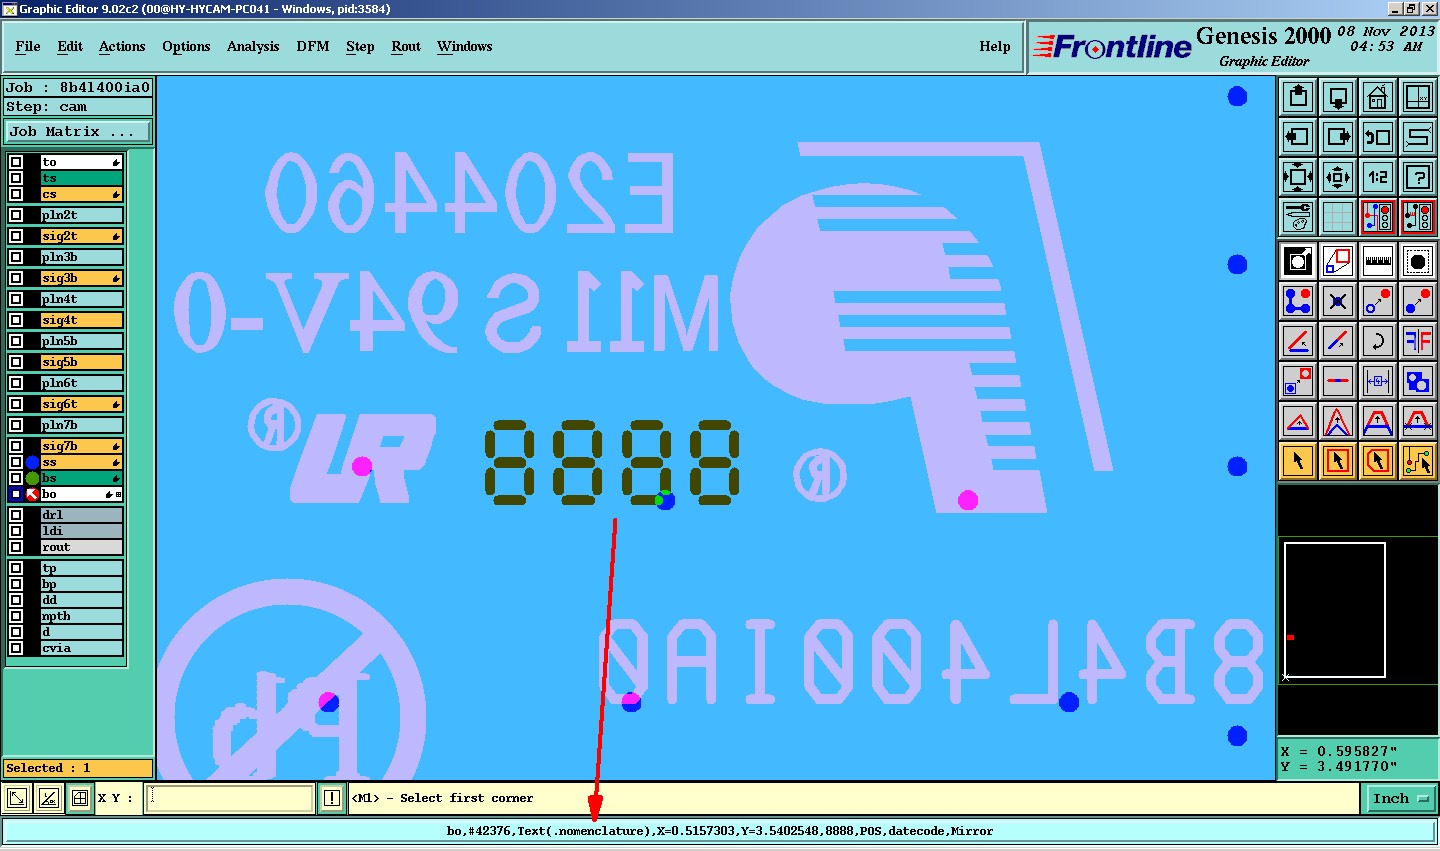Click the dimension width icon with 4
This screenshot has width=1440, height=851.
pos(1378,381)
